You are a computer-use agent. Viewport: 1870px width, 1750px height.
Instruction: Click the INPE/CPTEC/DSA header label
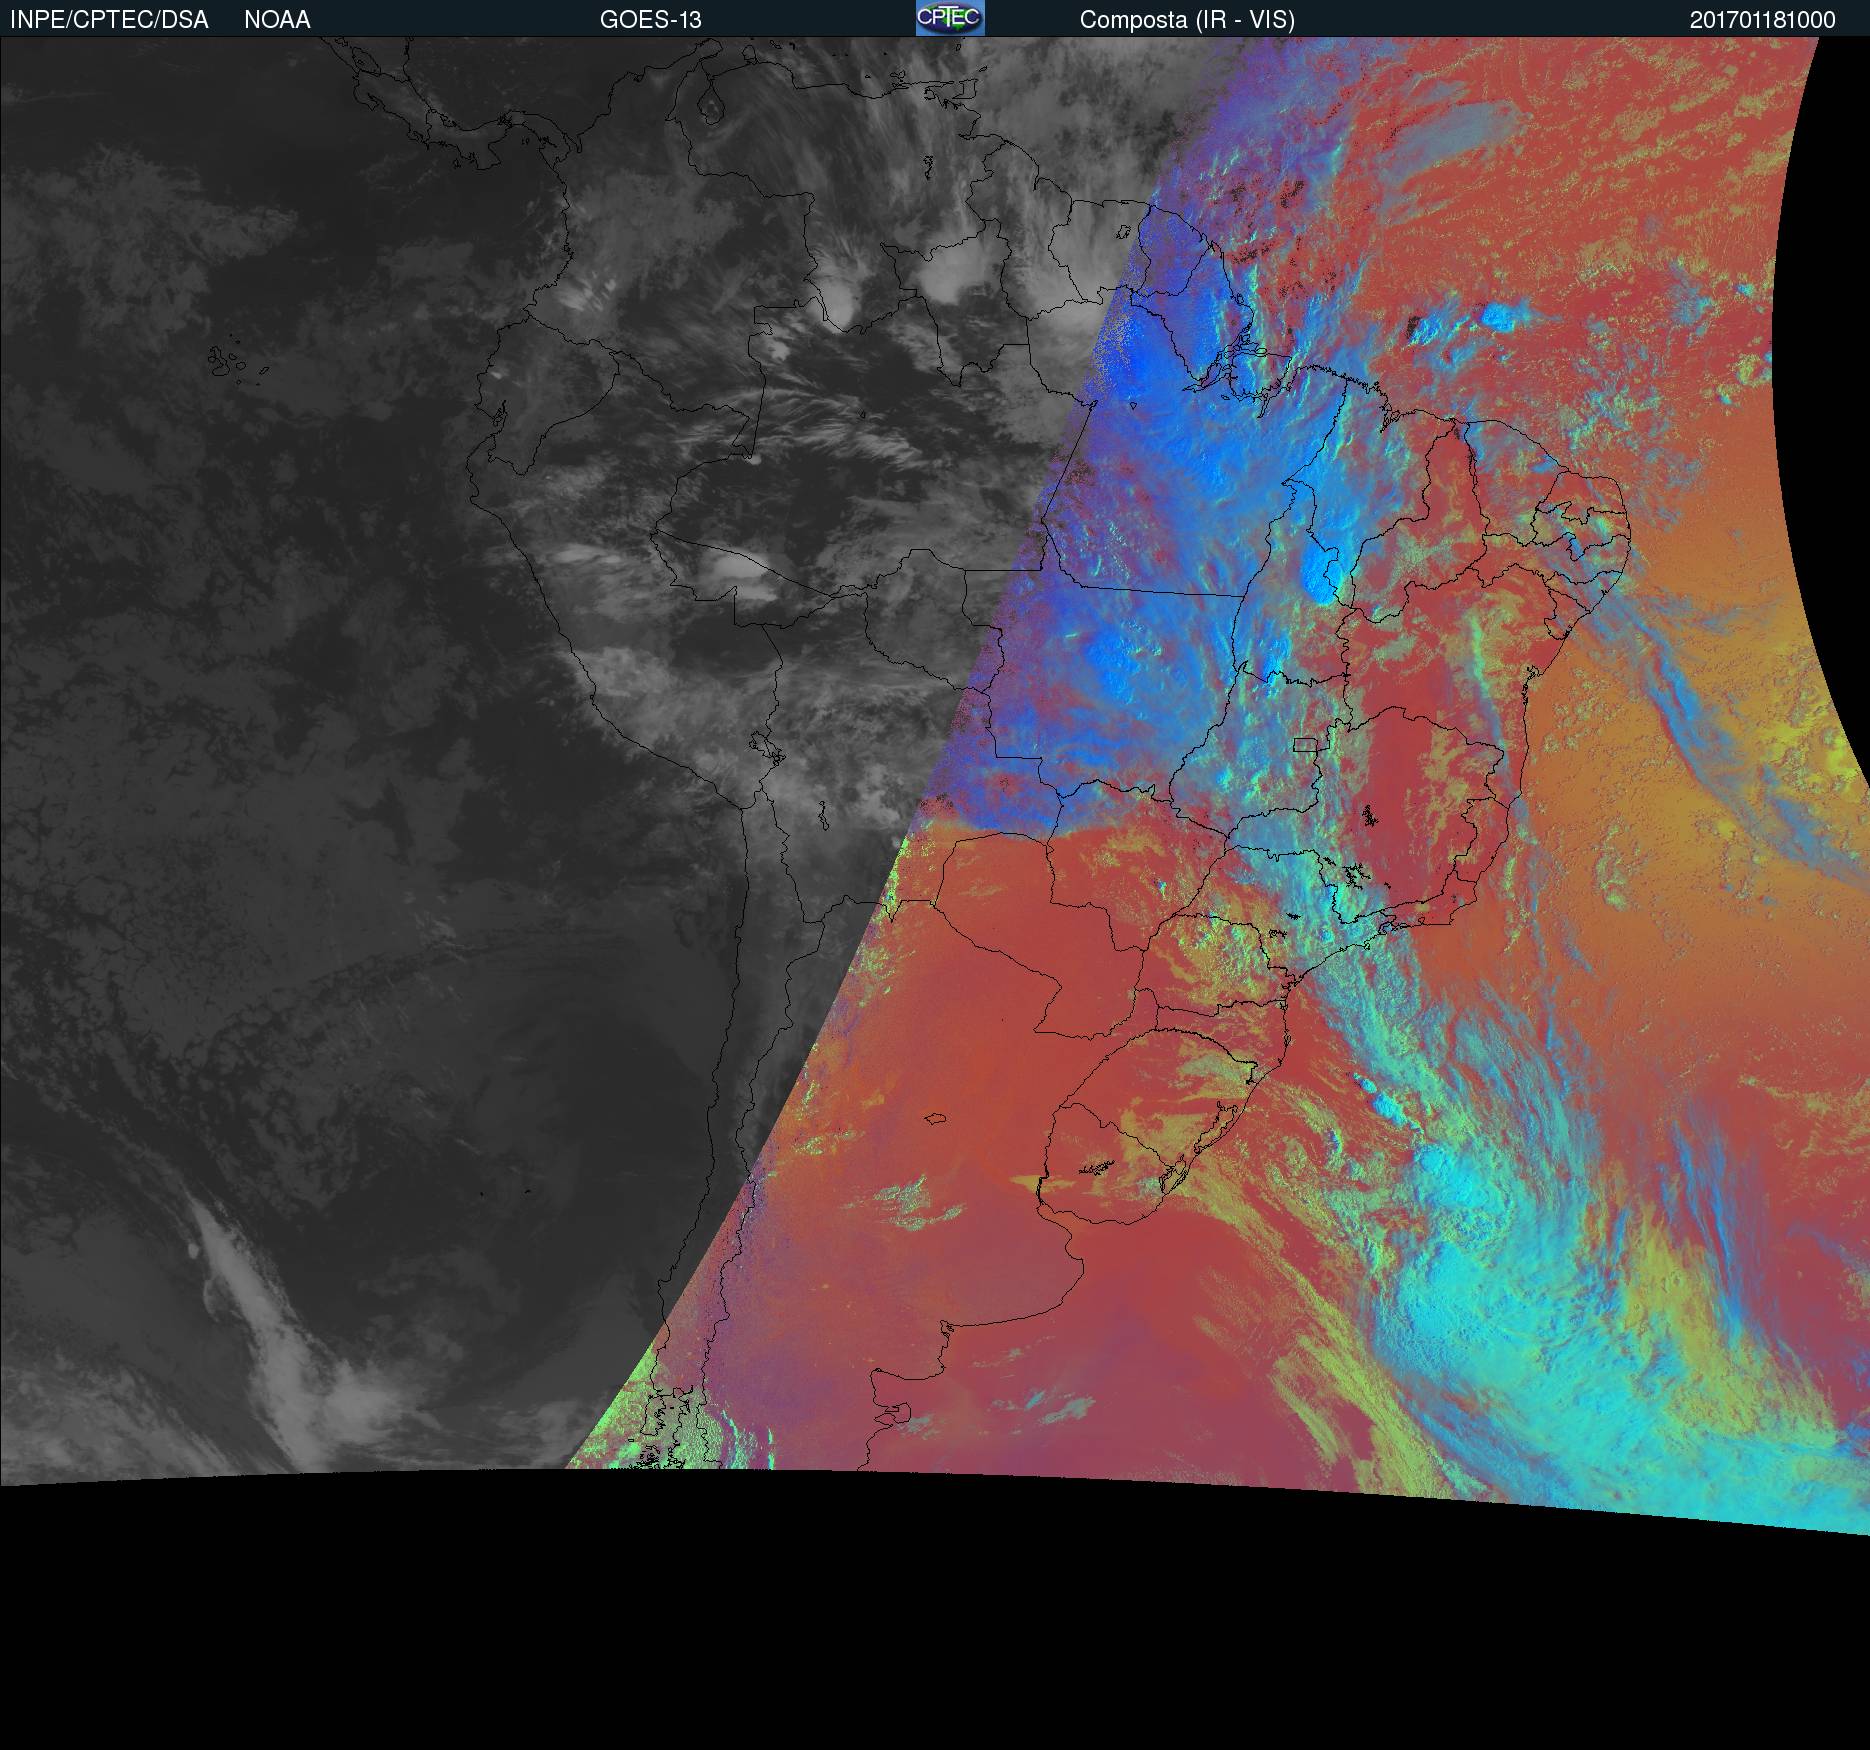(x=109, y=20)
